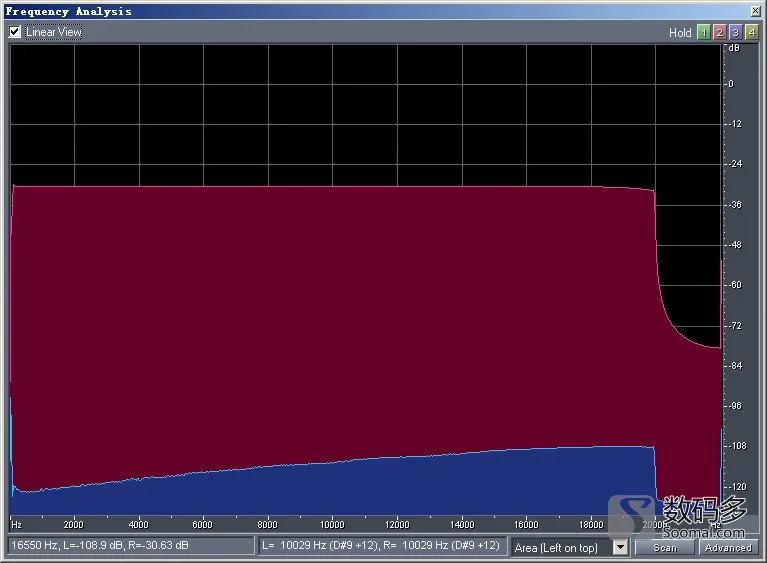Viewport: 767px width, 563px height.
Task: Open the Area (Left on top) dropdown arrow
Action: (x=620, y=547)
